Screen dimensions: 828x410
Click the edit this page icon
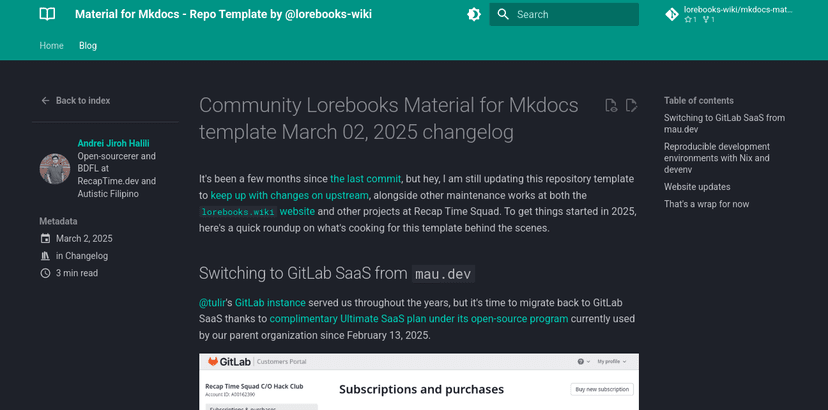pos(631,105)
